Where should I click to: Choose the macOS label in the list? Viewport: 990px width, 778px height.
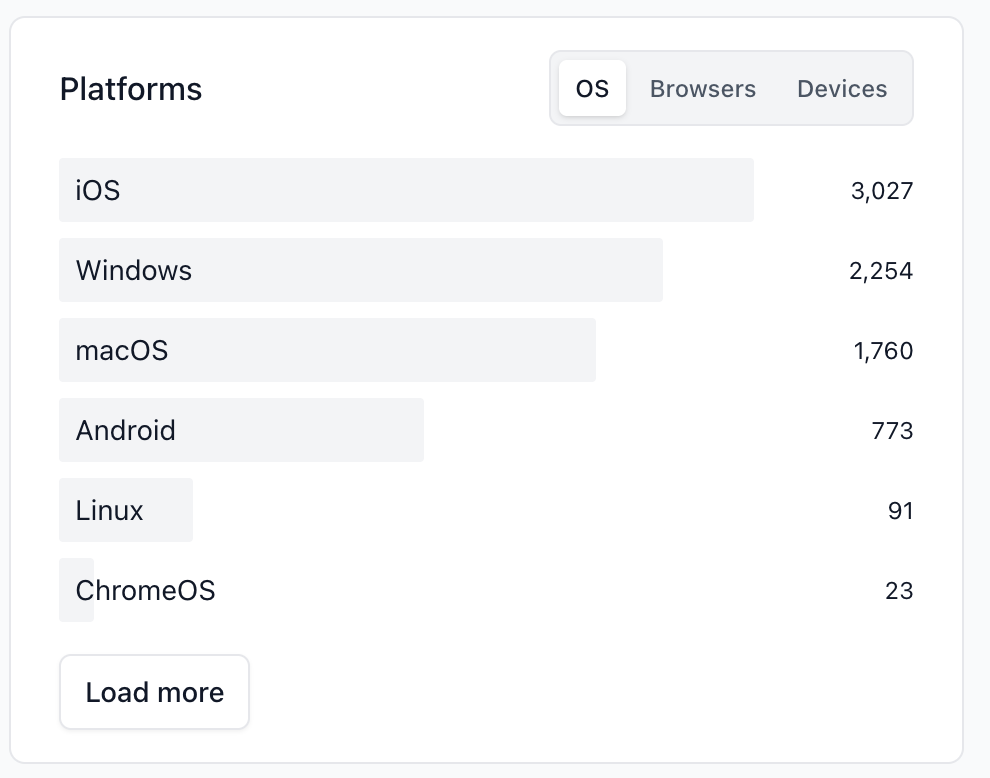(x=122, y=350)
